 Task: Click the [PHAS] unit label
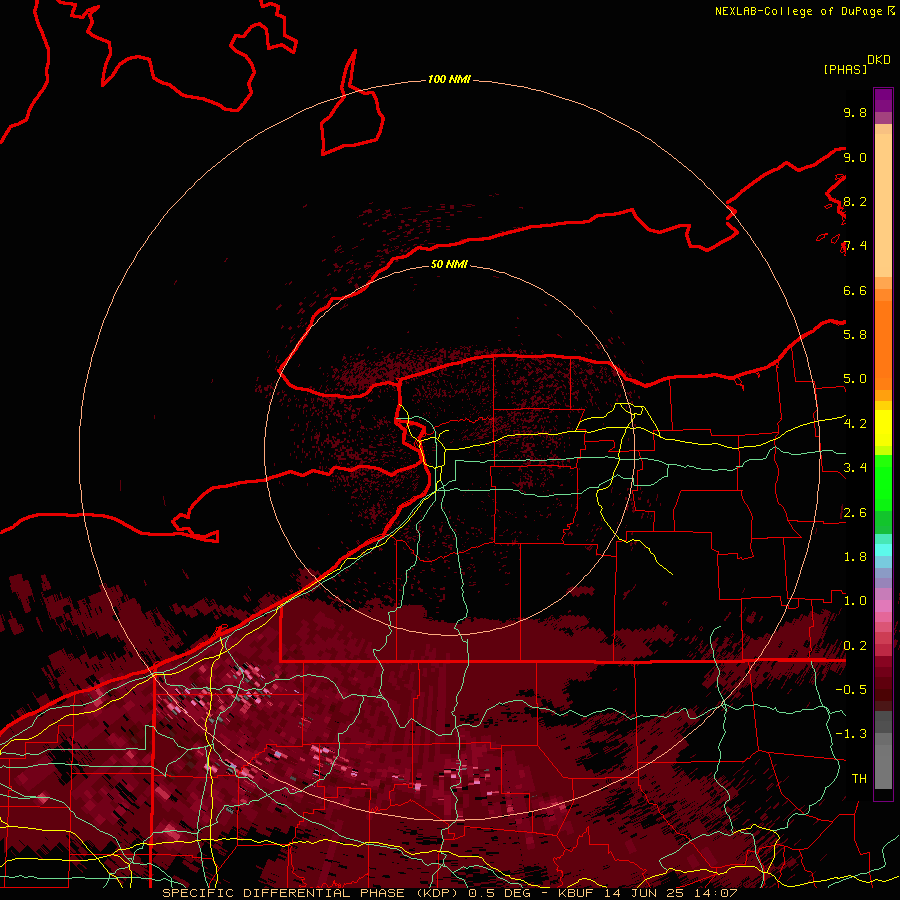coord(845,69)
